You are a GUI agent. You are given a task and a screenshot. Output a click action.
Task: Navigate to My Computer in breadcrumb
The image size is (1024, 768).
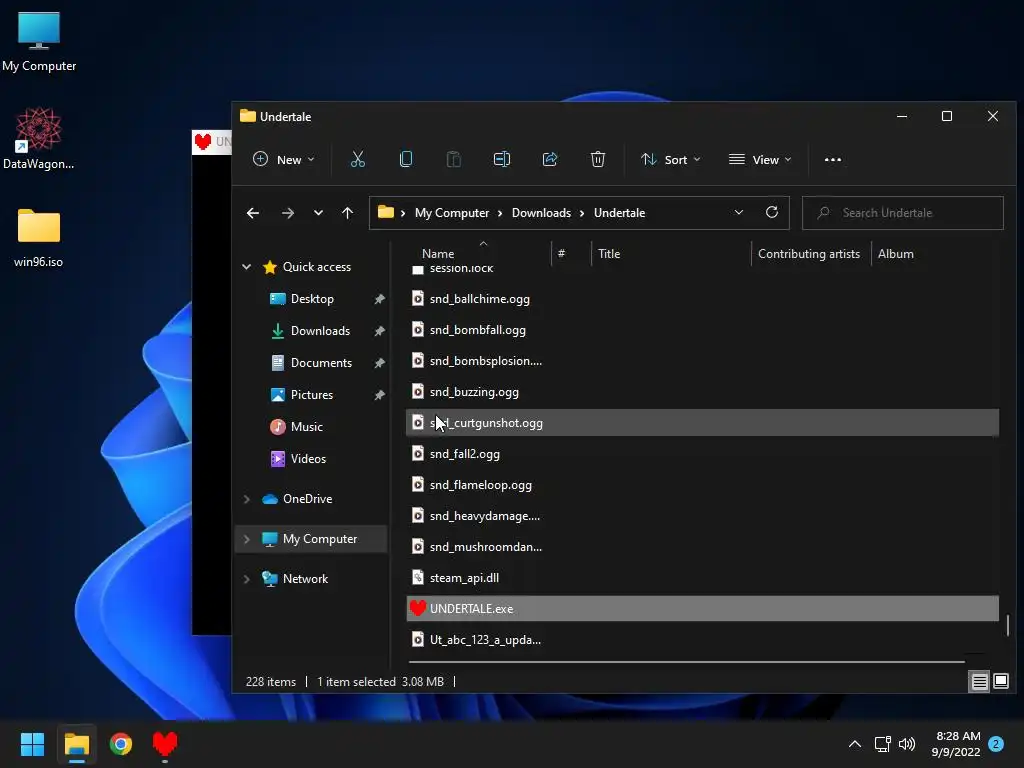[x=452, y=213]
